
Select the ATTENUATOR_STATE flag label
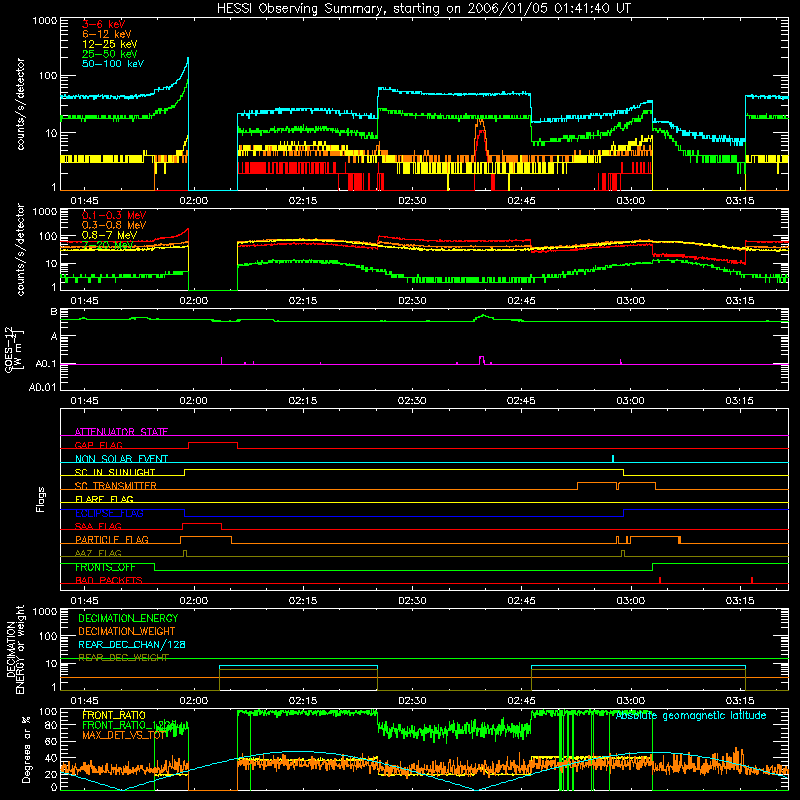click(x=121, y=432)
